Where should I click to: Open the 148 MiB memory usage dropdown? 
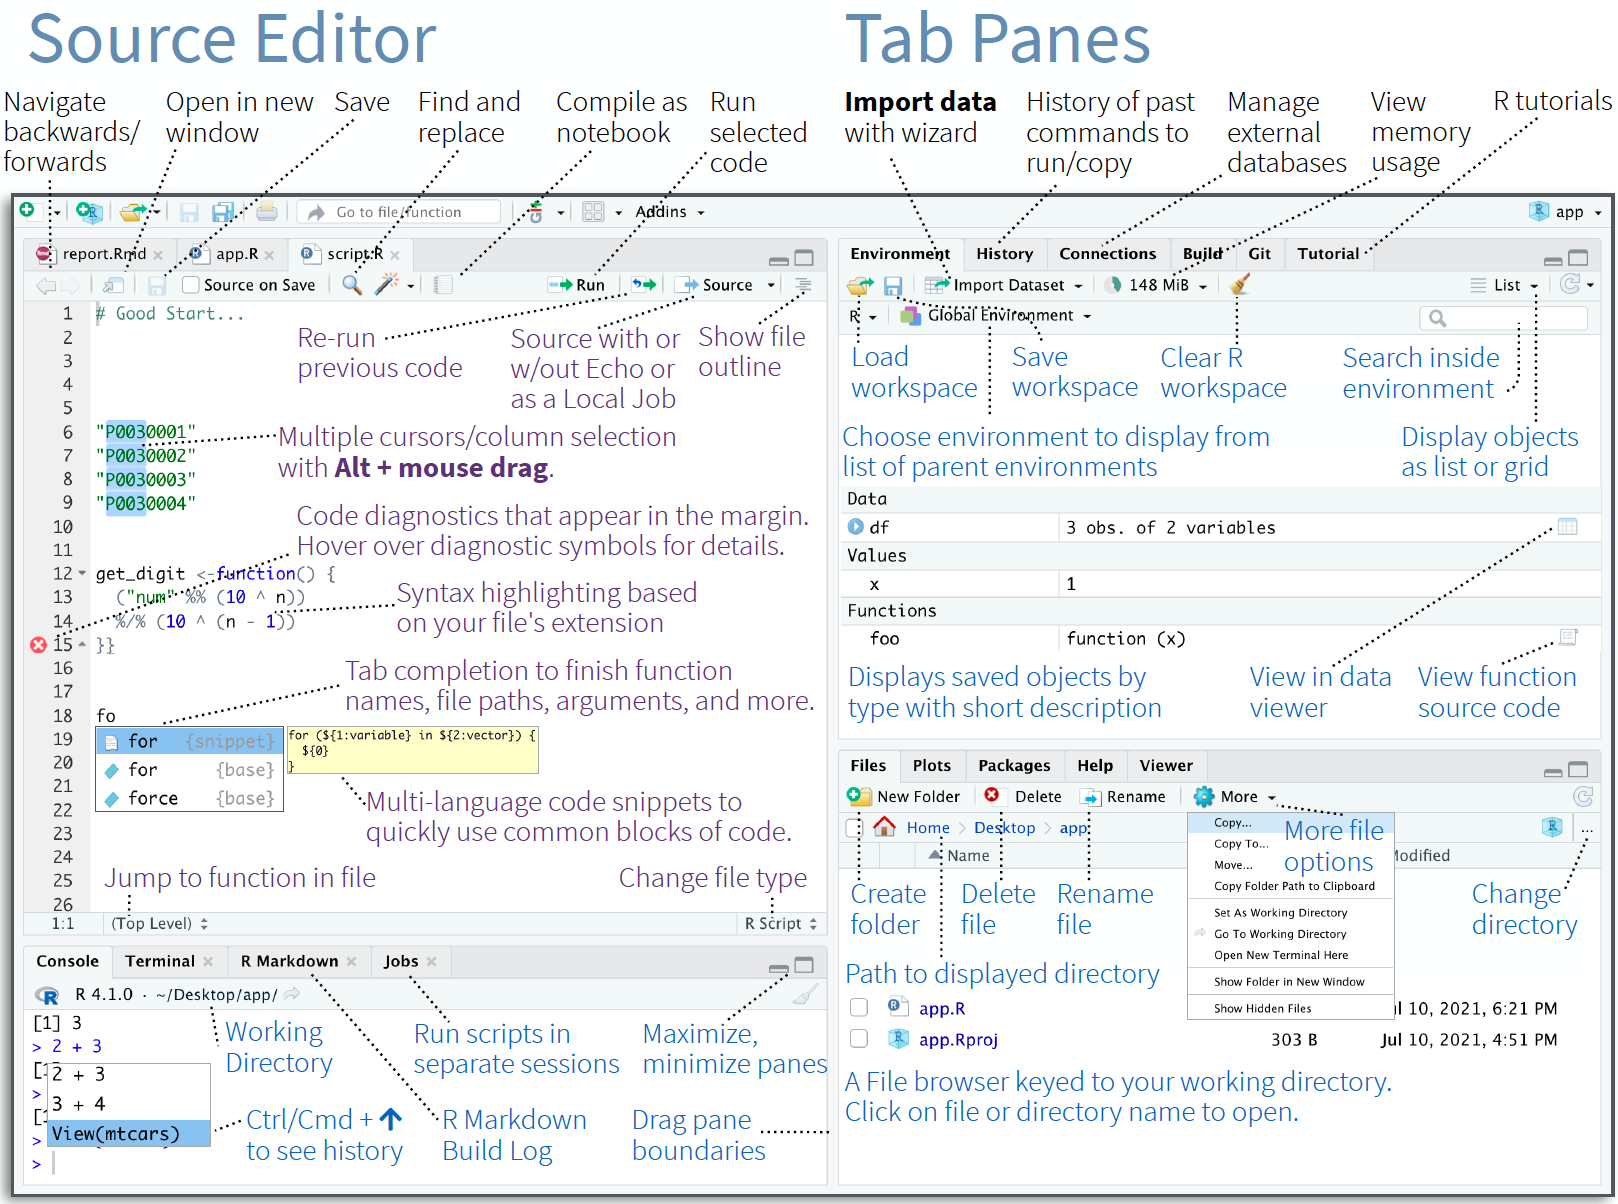pos(1157,285)
